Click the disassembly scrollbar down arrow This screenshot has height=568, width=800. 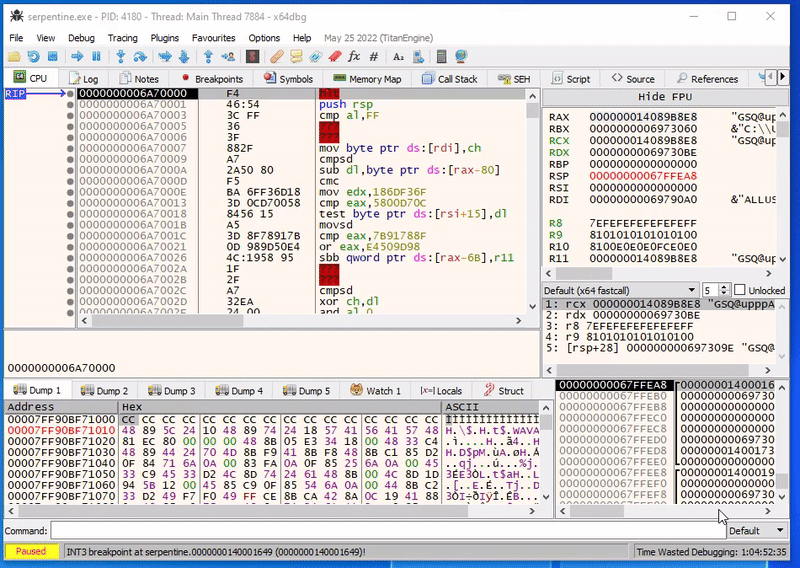(x=532, y=307)
